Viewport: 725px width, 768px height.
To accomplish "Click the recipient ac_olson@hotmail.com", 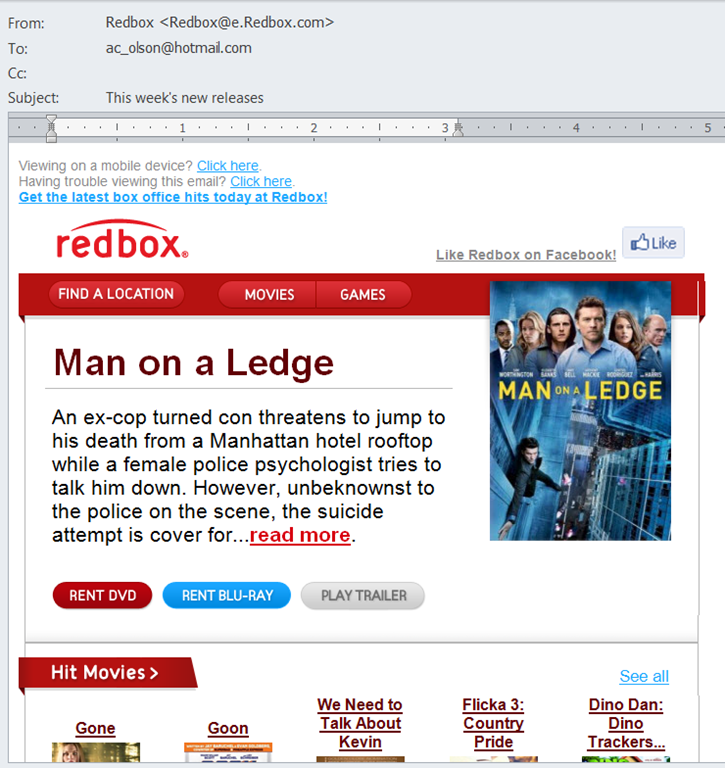I will [x=179, y=48].
